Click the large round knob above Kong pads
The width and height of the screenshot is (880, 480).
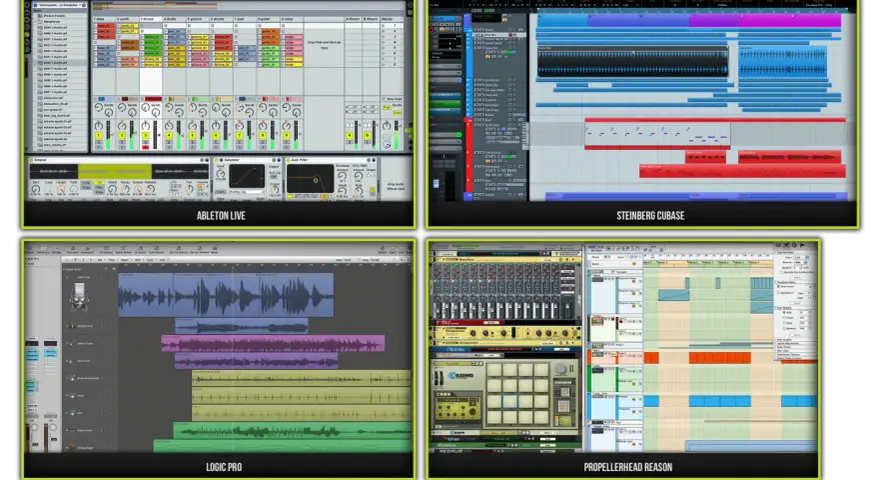[561, 369]
